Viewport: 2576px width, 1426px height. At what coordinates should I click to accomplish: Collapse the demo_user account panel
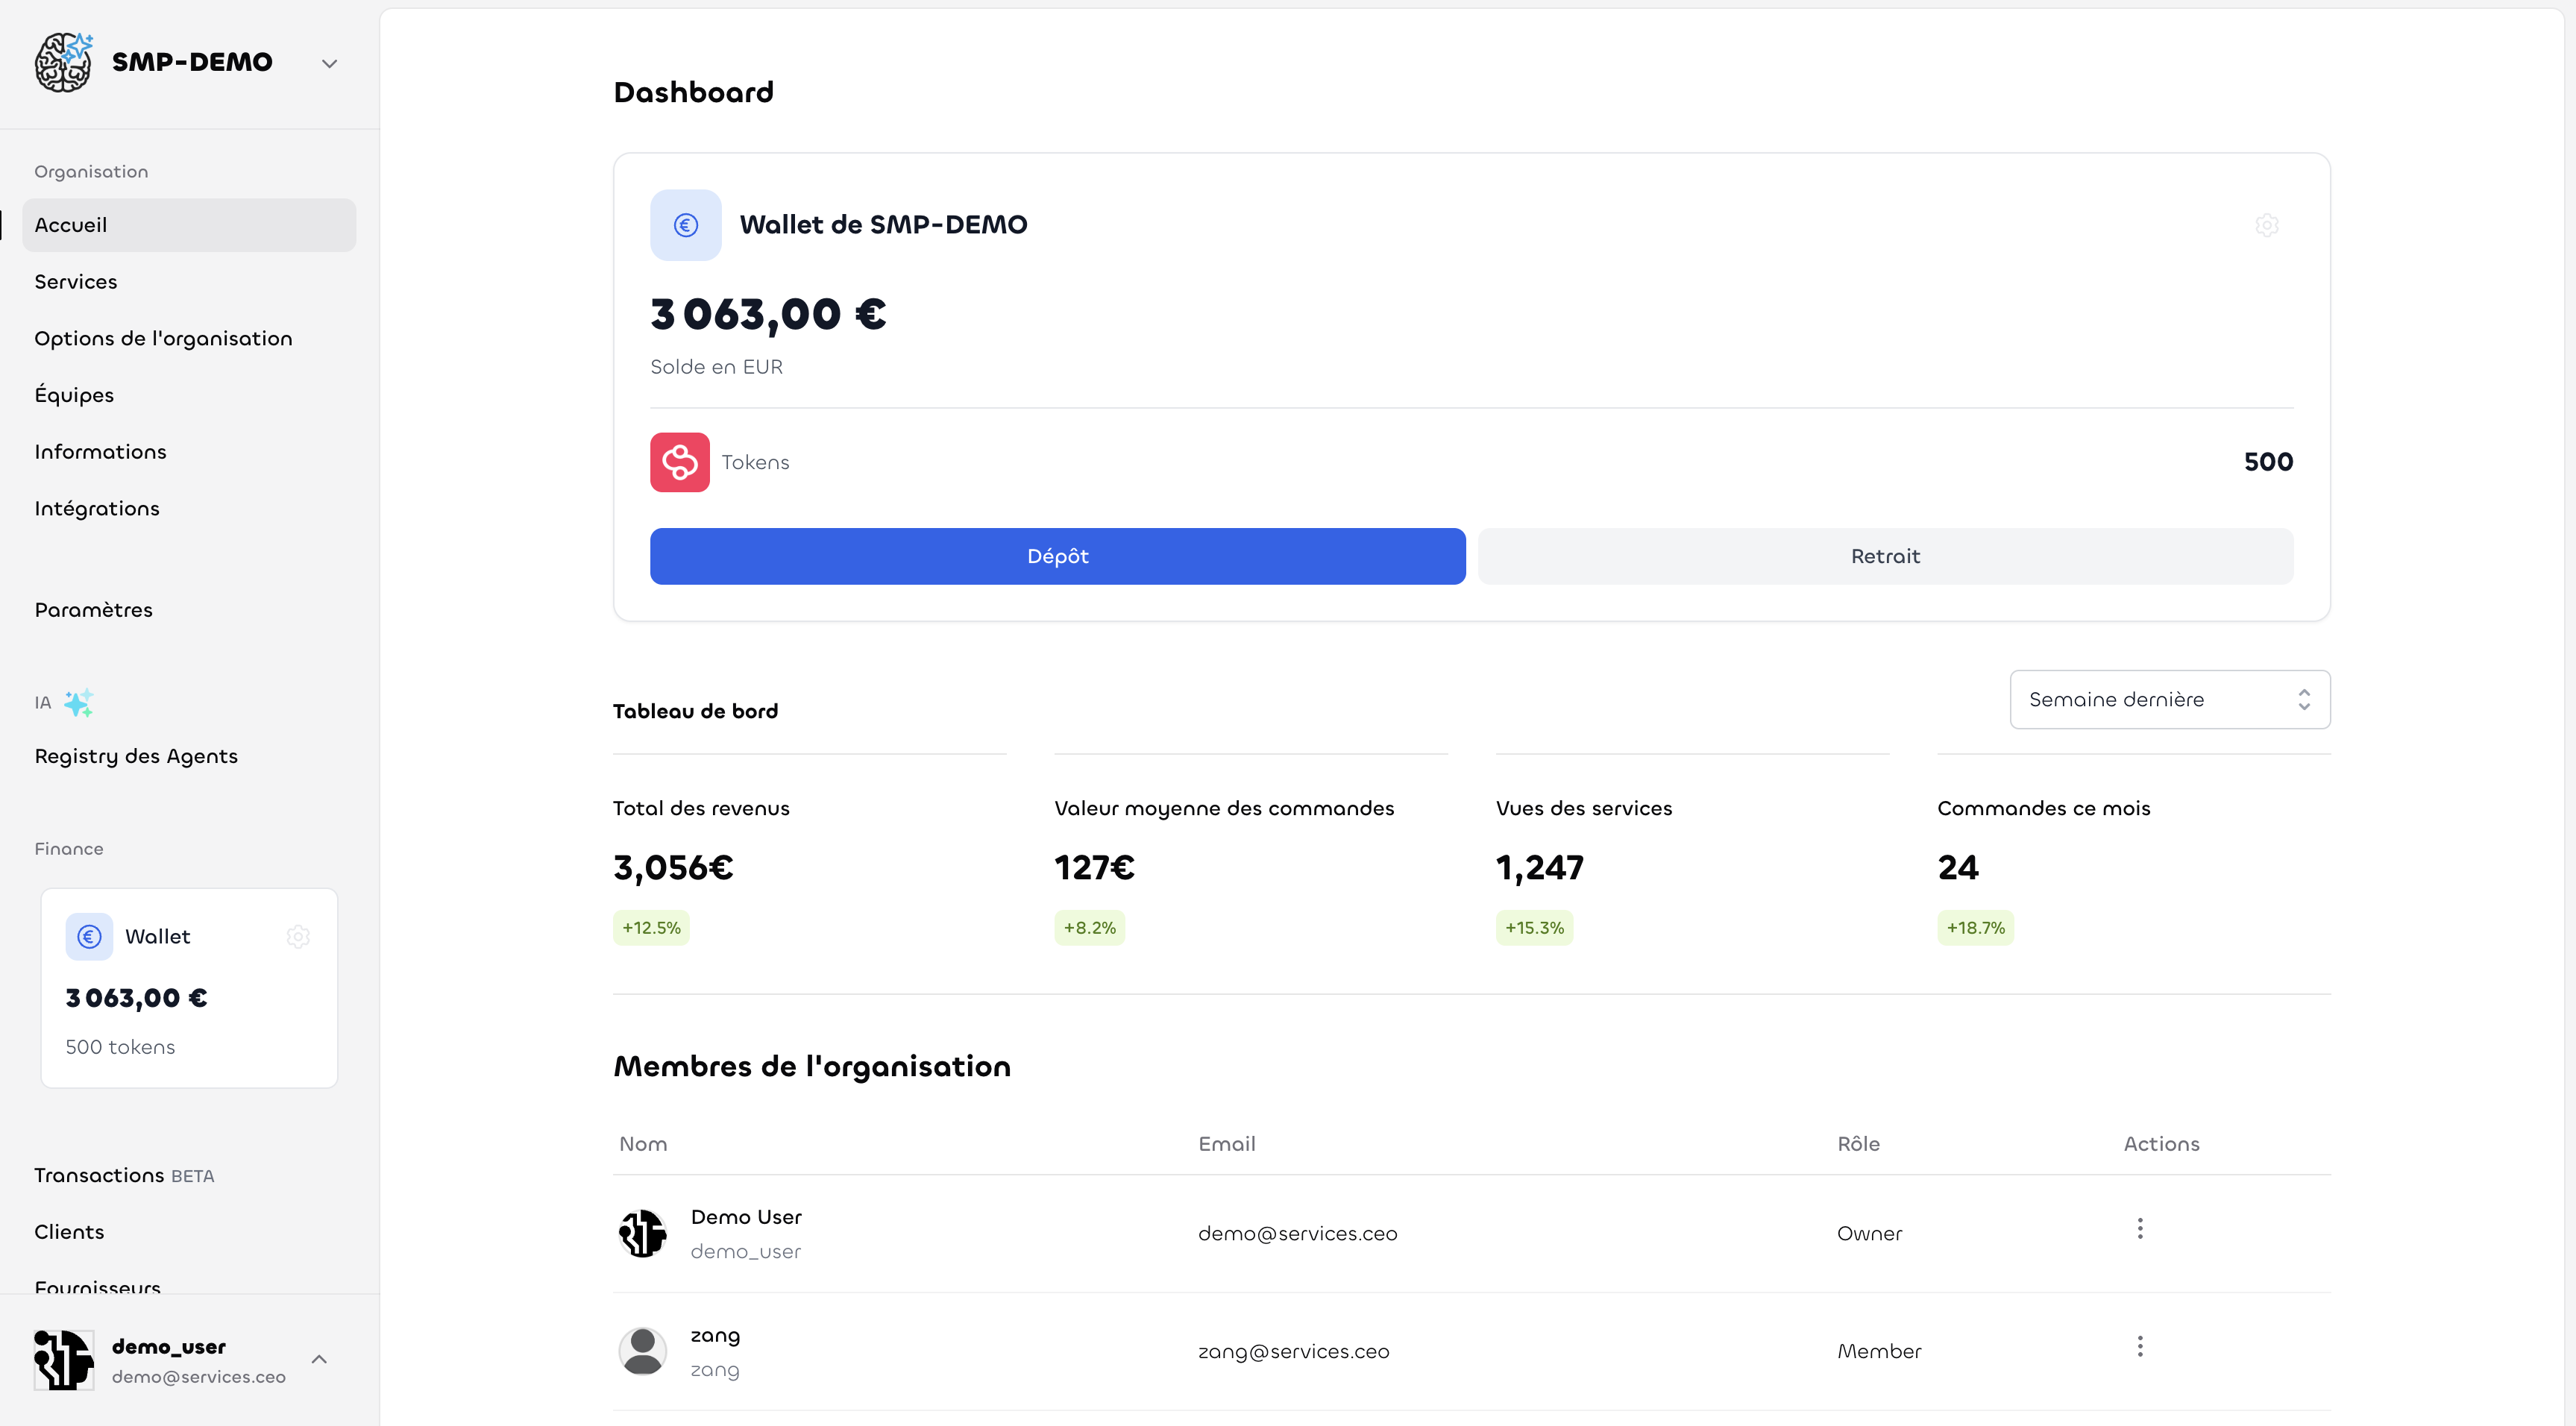pos(320,1359)
